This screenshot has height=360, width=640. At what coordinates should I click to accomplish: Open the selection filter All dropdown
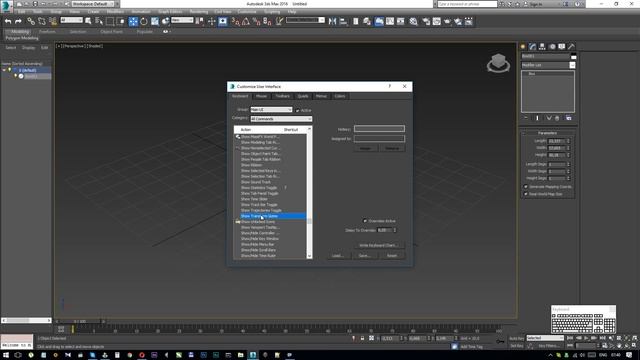pyautogui.click(x=71, y=20)
